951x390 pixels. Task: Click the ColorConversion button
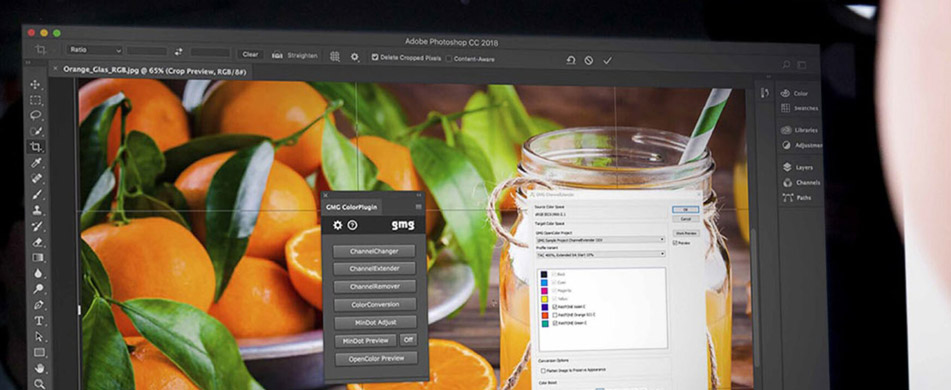pyautogui.click(x=375, y=304)
